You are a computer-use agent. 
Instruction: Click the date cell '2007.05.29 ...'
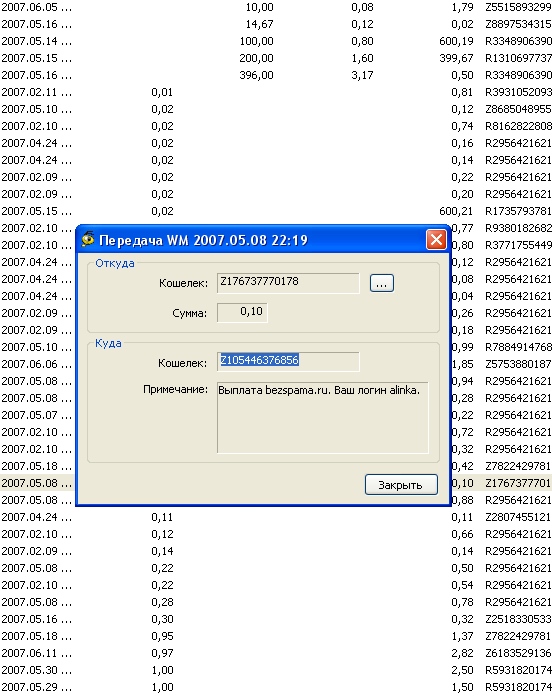tap(36, 687)
